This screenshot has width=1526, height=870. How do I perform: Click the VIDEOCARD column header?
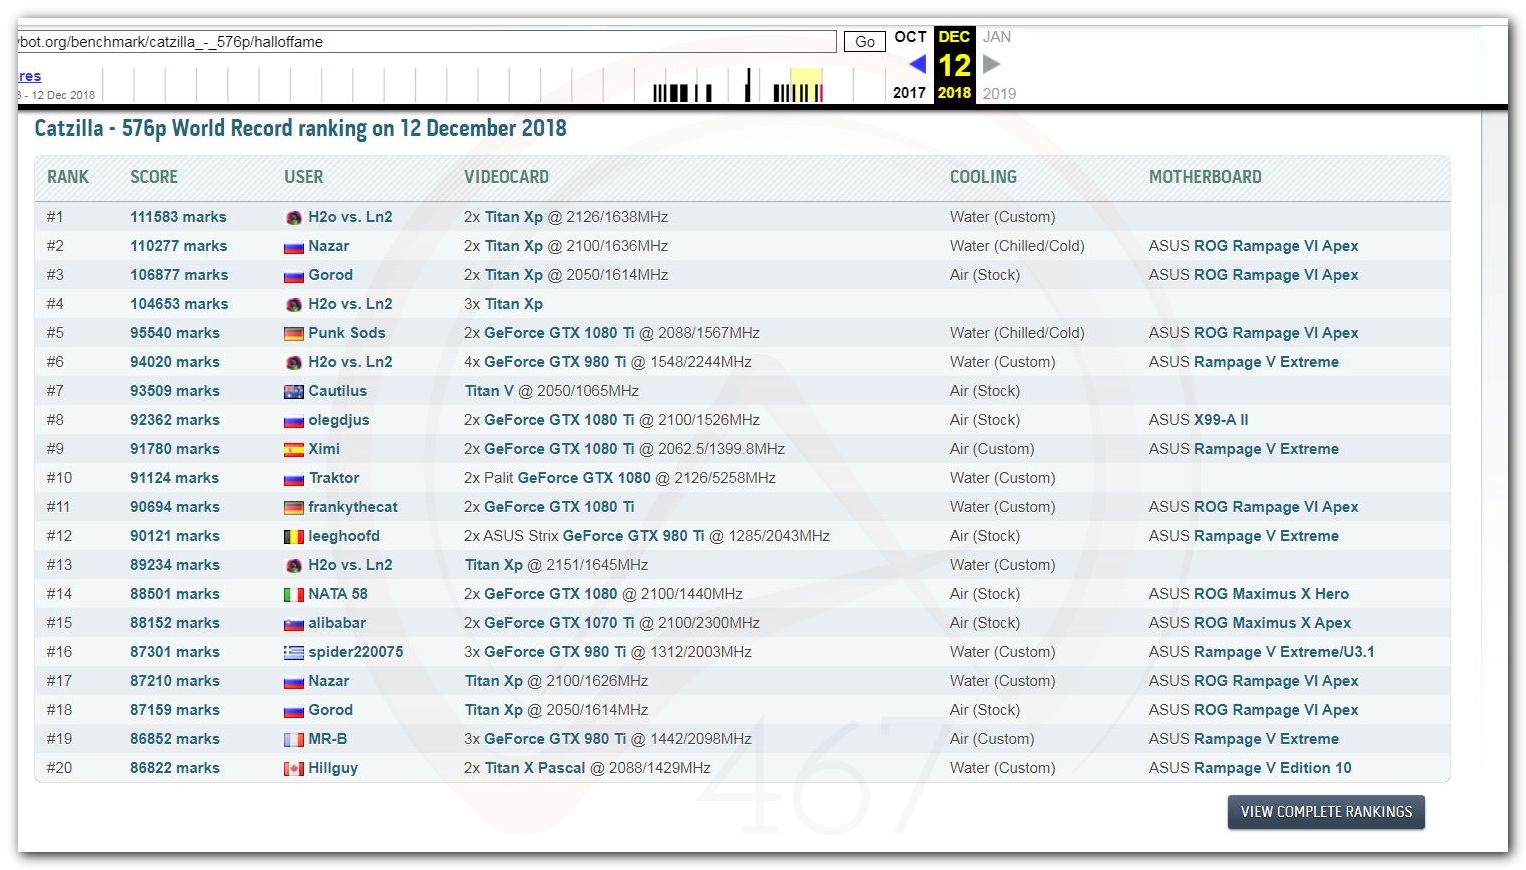click(506, 177)
